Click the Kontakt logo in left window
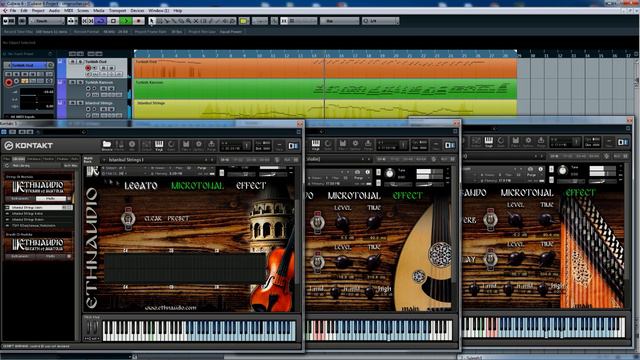640x360 pixels. (x=28, y=145)
